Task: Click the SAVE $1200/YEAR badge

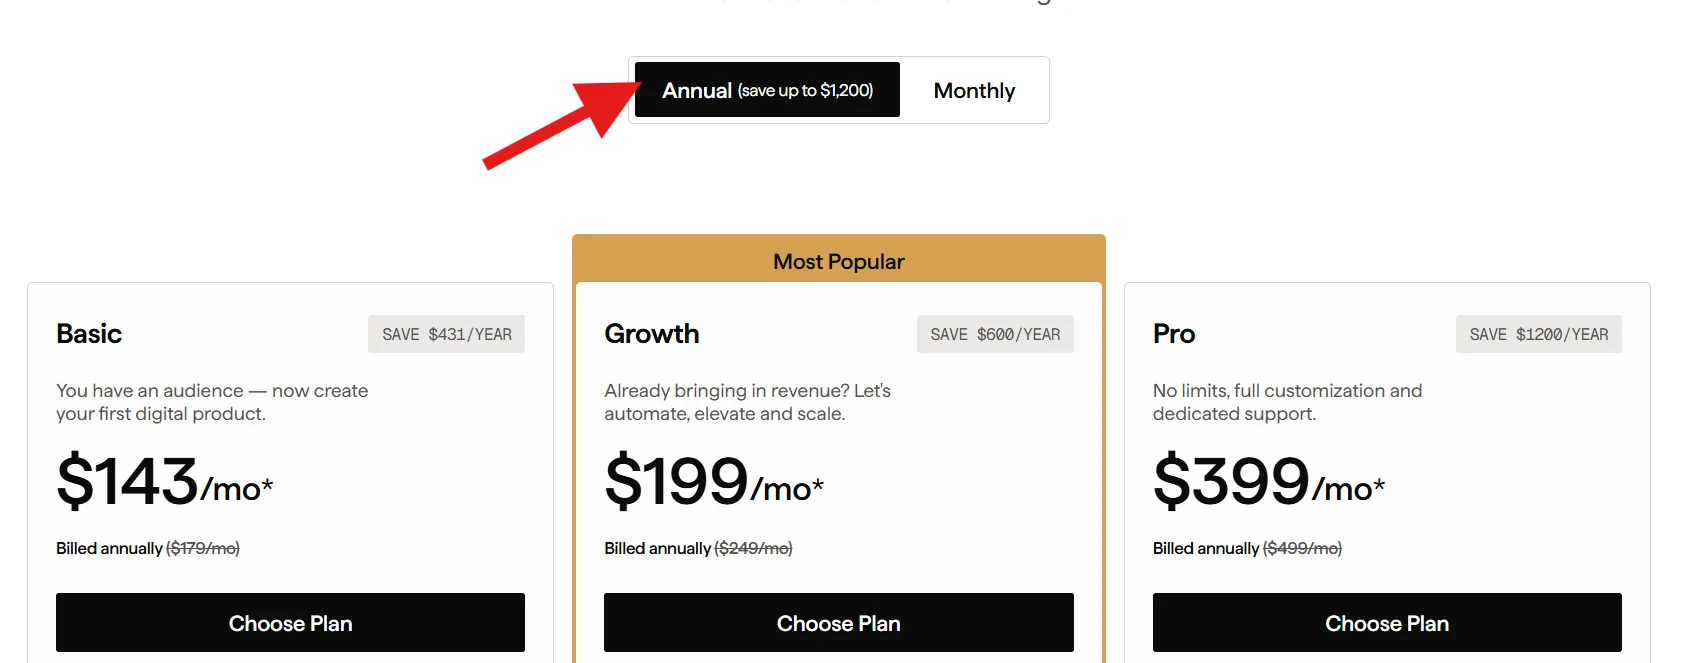Action: [1538, 334]
